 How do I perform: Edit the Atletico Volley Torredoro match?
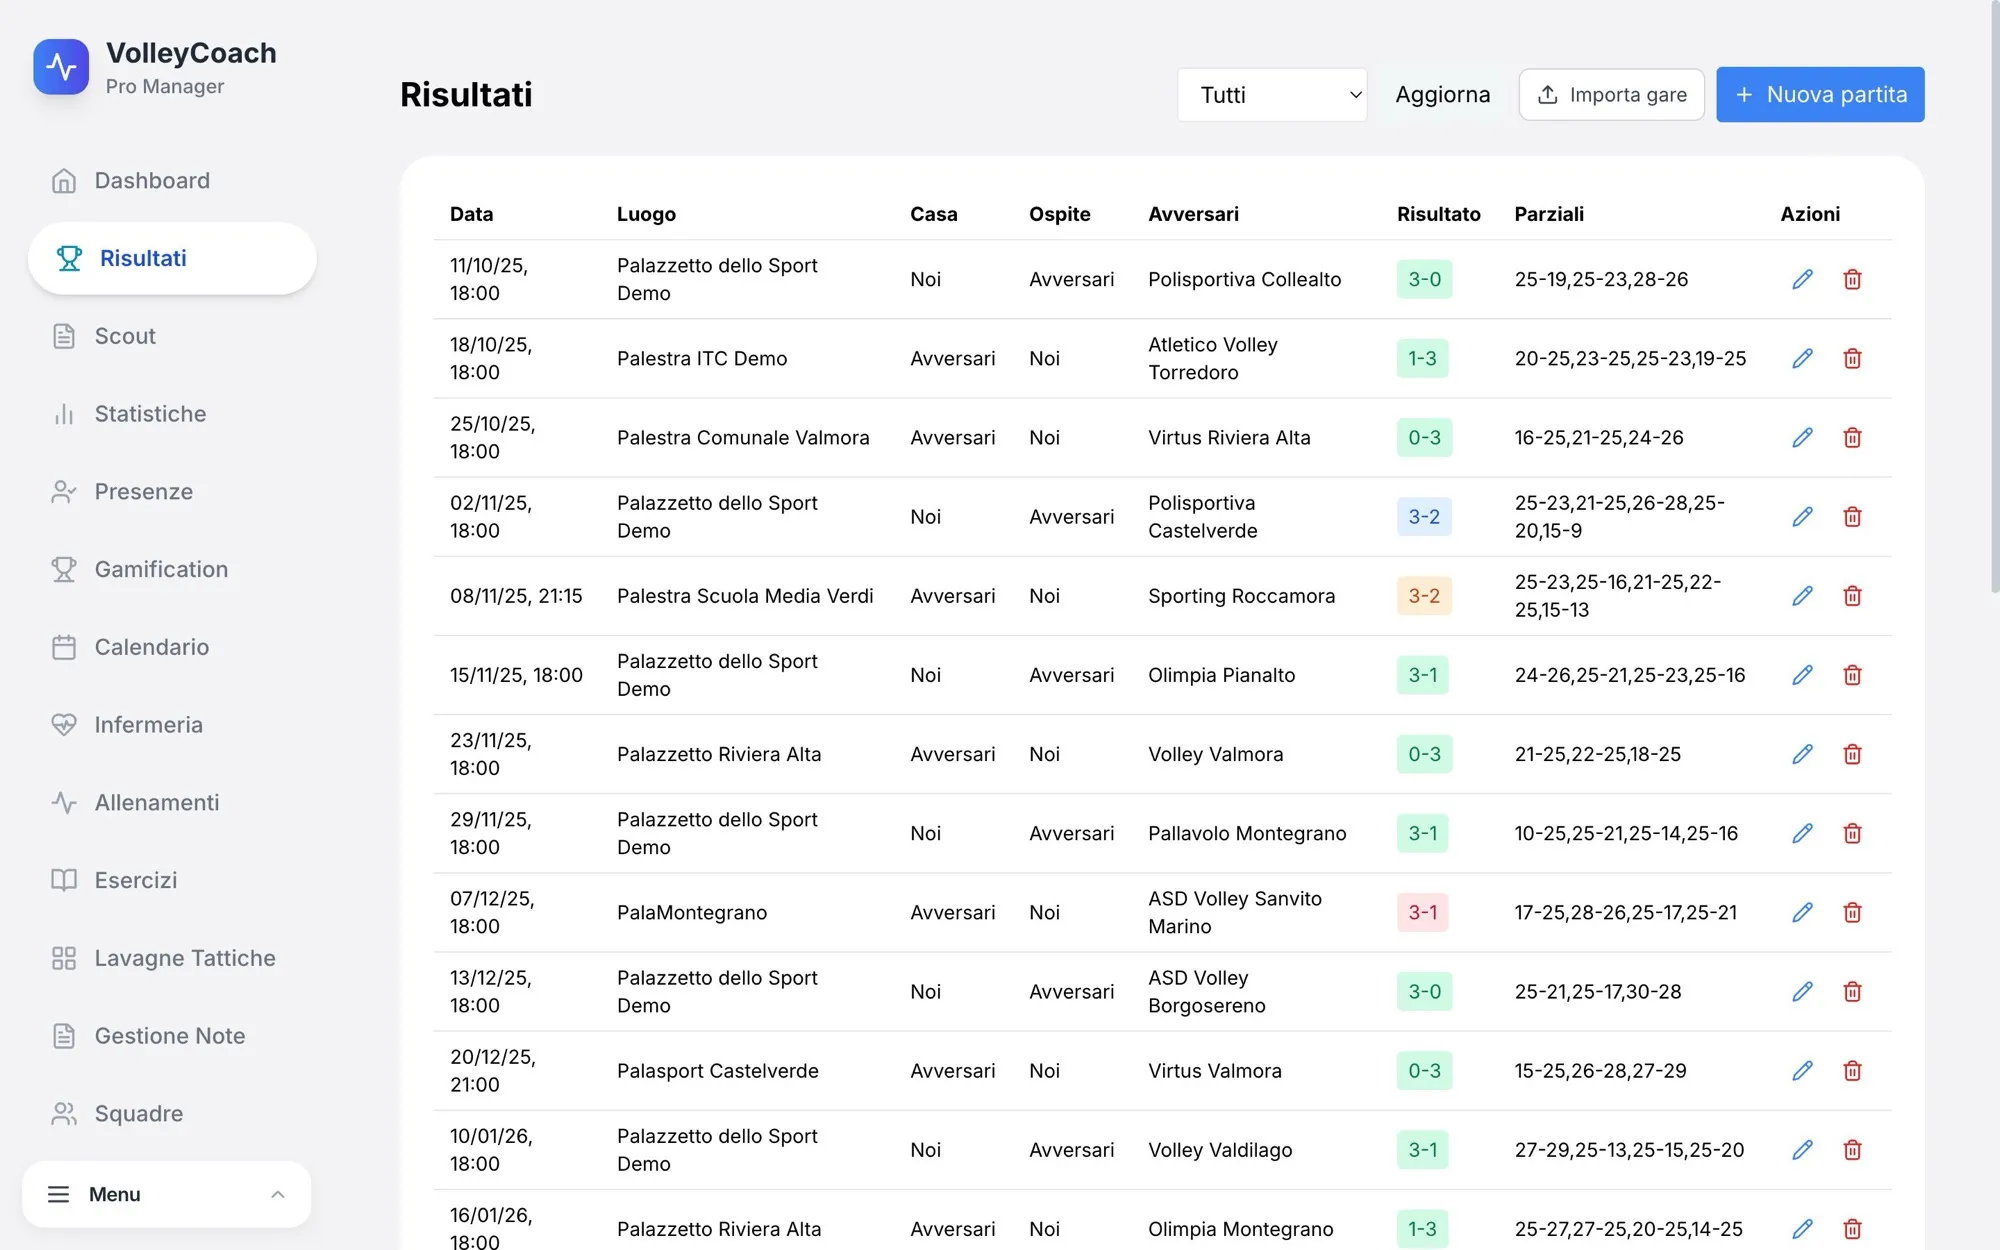coord(1802,358)
